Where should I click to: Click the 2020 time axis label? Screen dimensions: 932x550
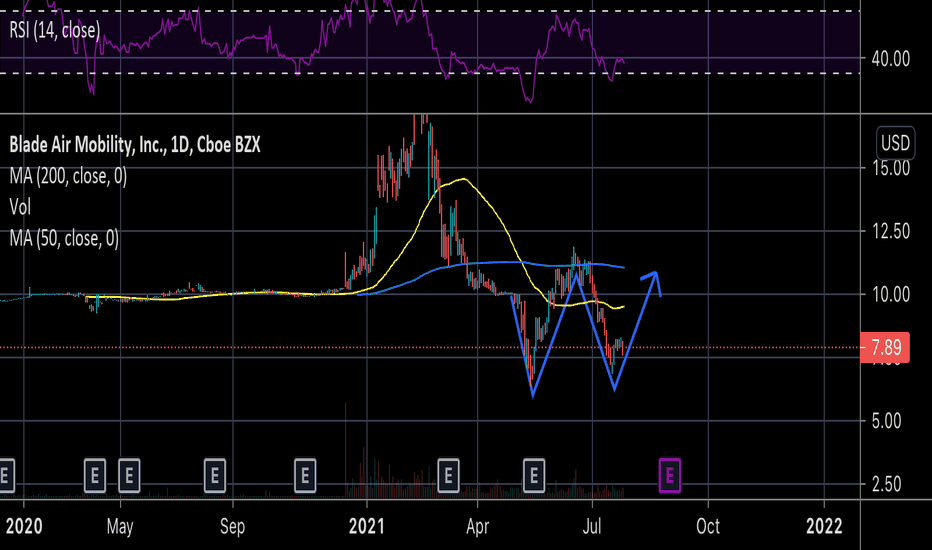(24, 526)
